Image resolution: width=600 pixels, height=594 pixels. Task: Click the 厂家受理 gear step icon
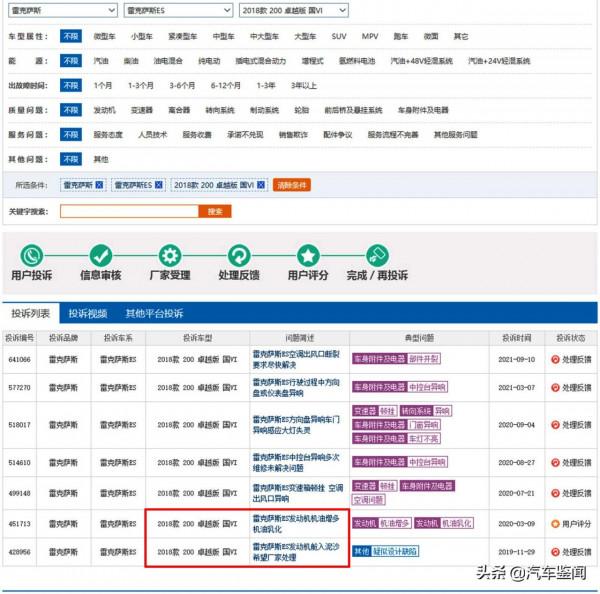(x=170, y=255)
